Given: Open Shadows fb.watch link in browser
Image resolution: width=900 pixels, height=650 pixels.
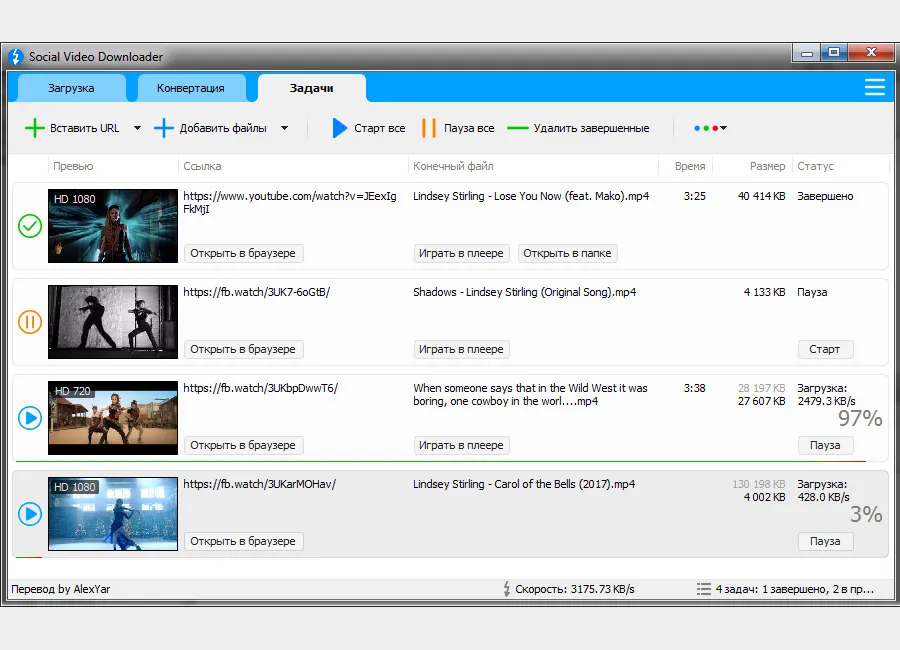Looking at the screenshot, I should tap(243, 349).
